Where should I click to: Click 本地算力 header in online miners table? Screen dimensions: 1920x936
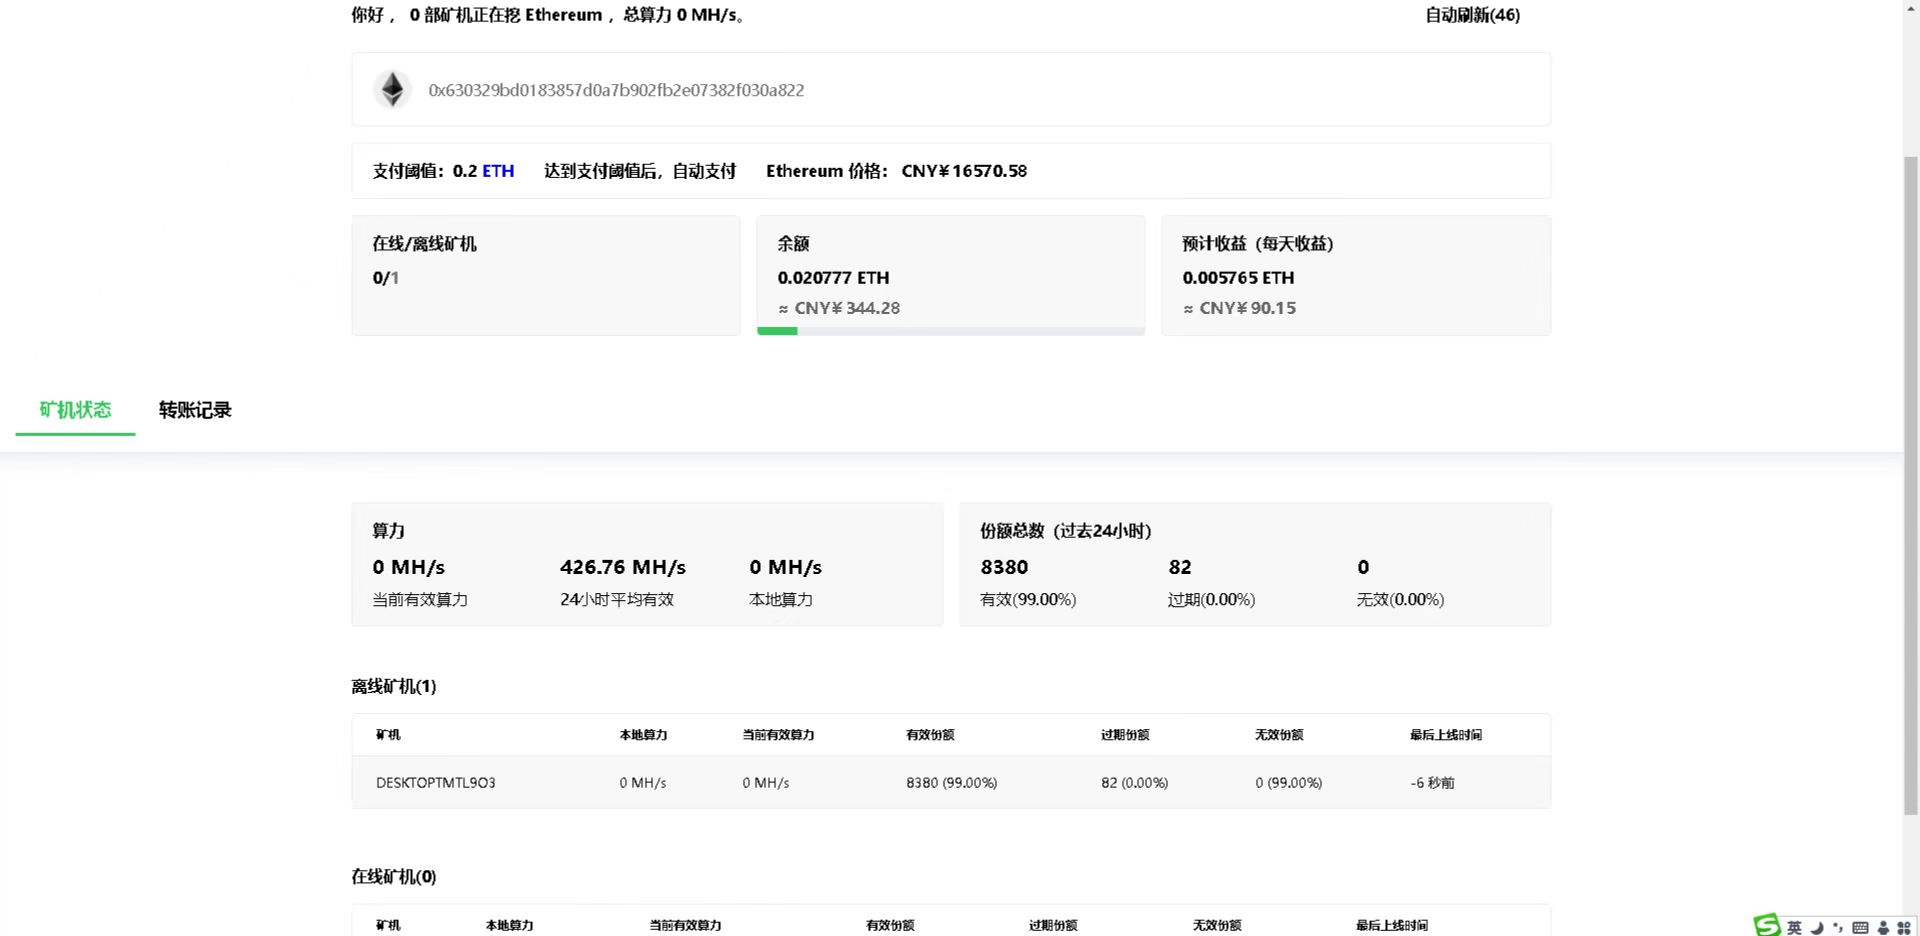pos(510,925)
